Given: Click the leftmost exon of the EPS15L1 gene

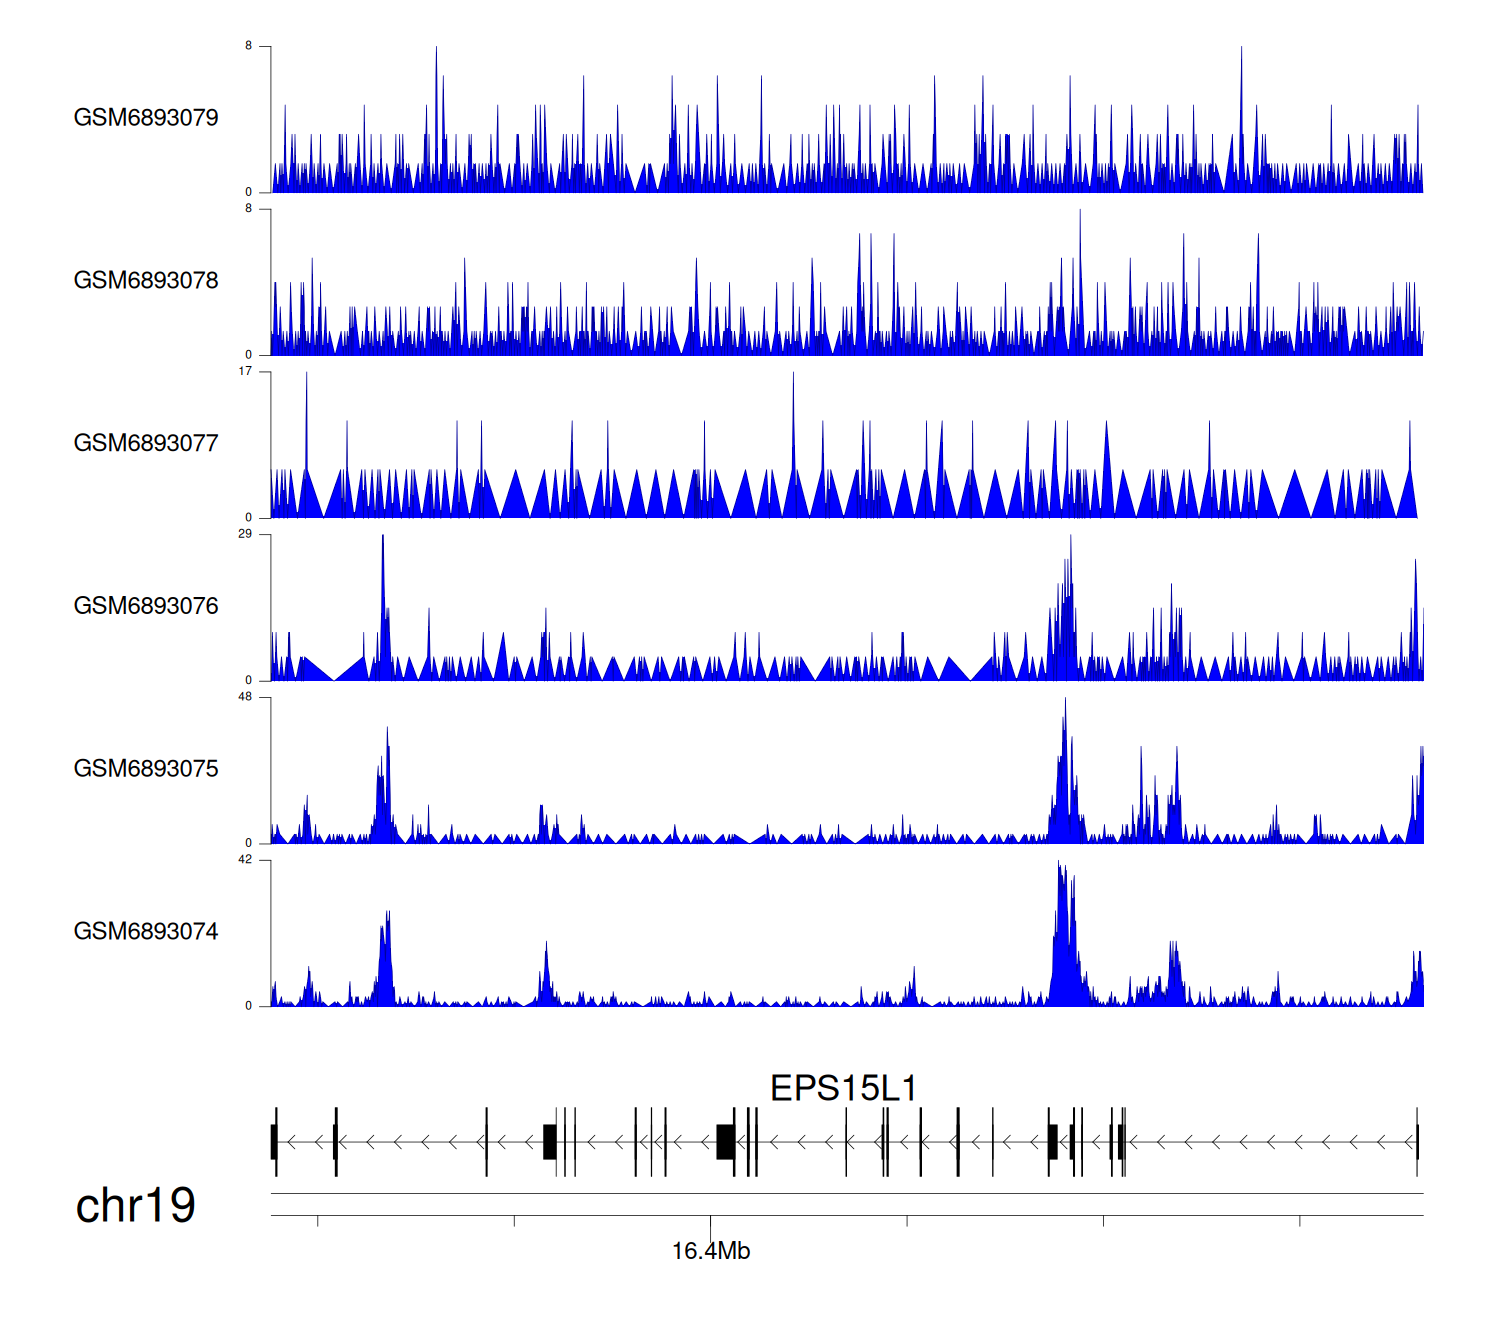Looking at the screenshot, I should coord(274,1142).
